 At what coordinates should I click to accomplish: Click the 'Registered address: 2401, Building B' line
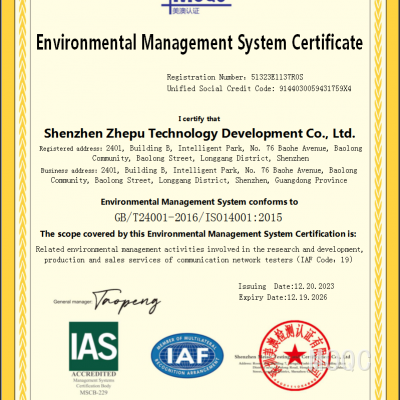pos(201,148)
